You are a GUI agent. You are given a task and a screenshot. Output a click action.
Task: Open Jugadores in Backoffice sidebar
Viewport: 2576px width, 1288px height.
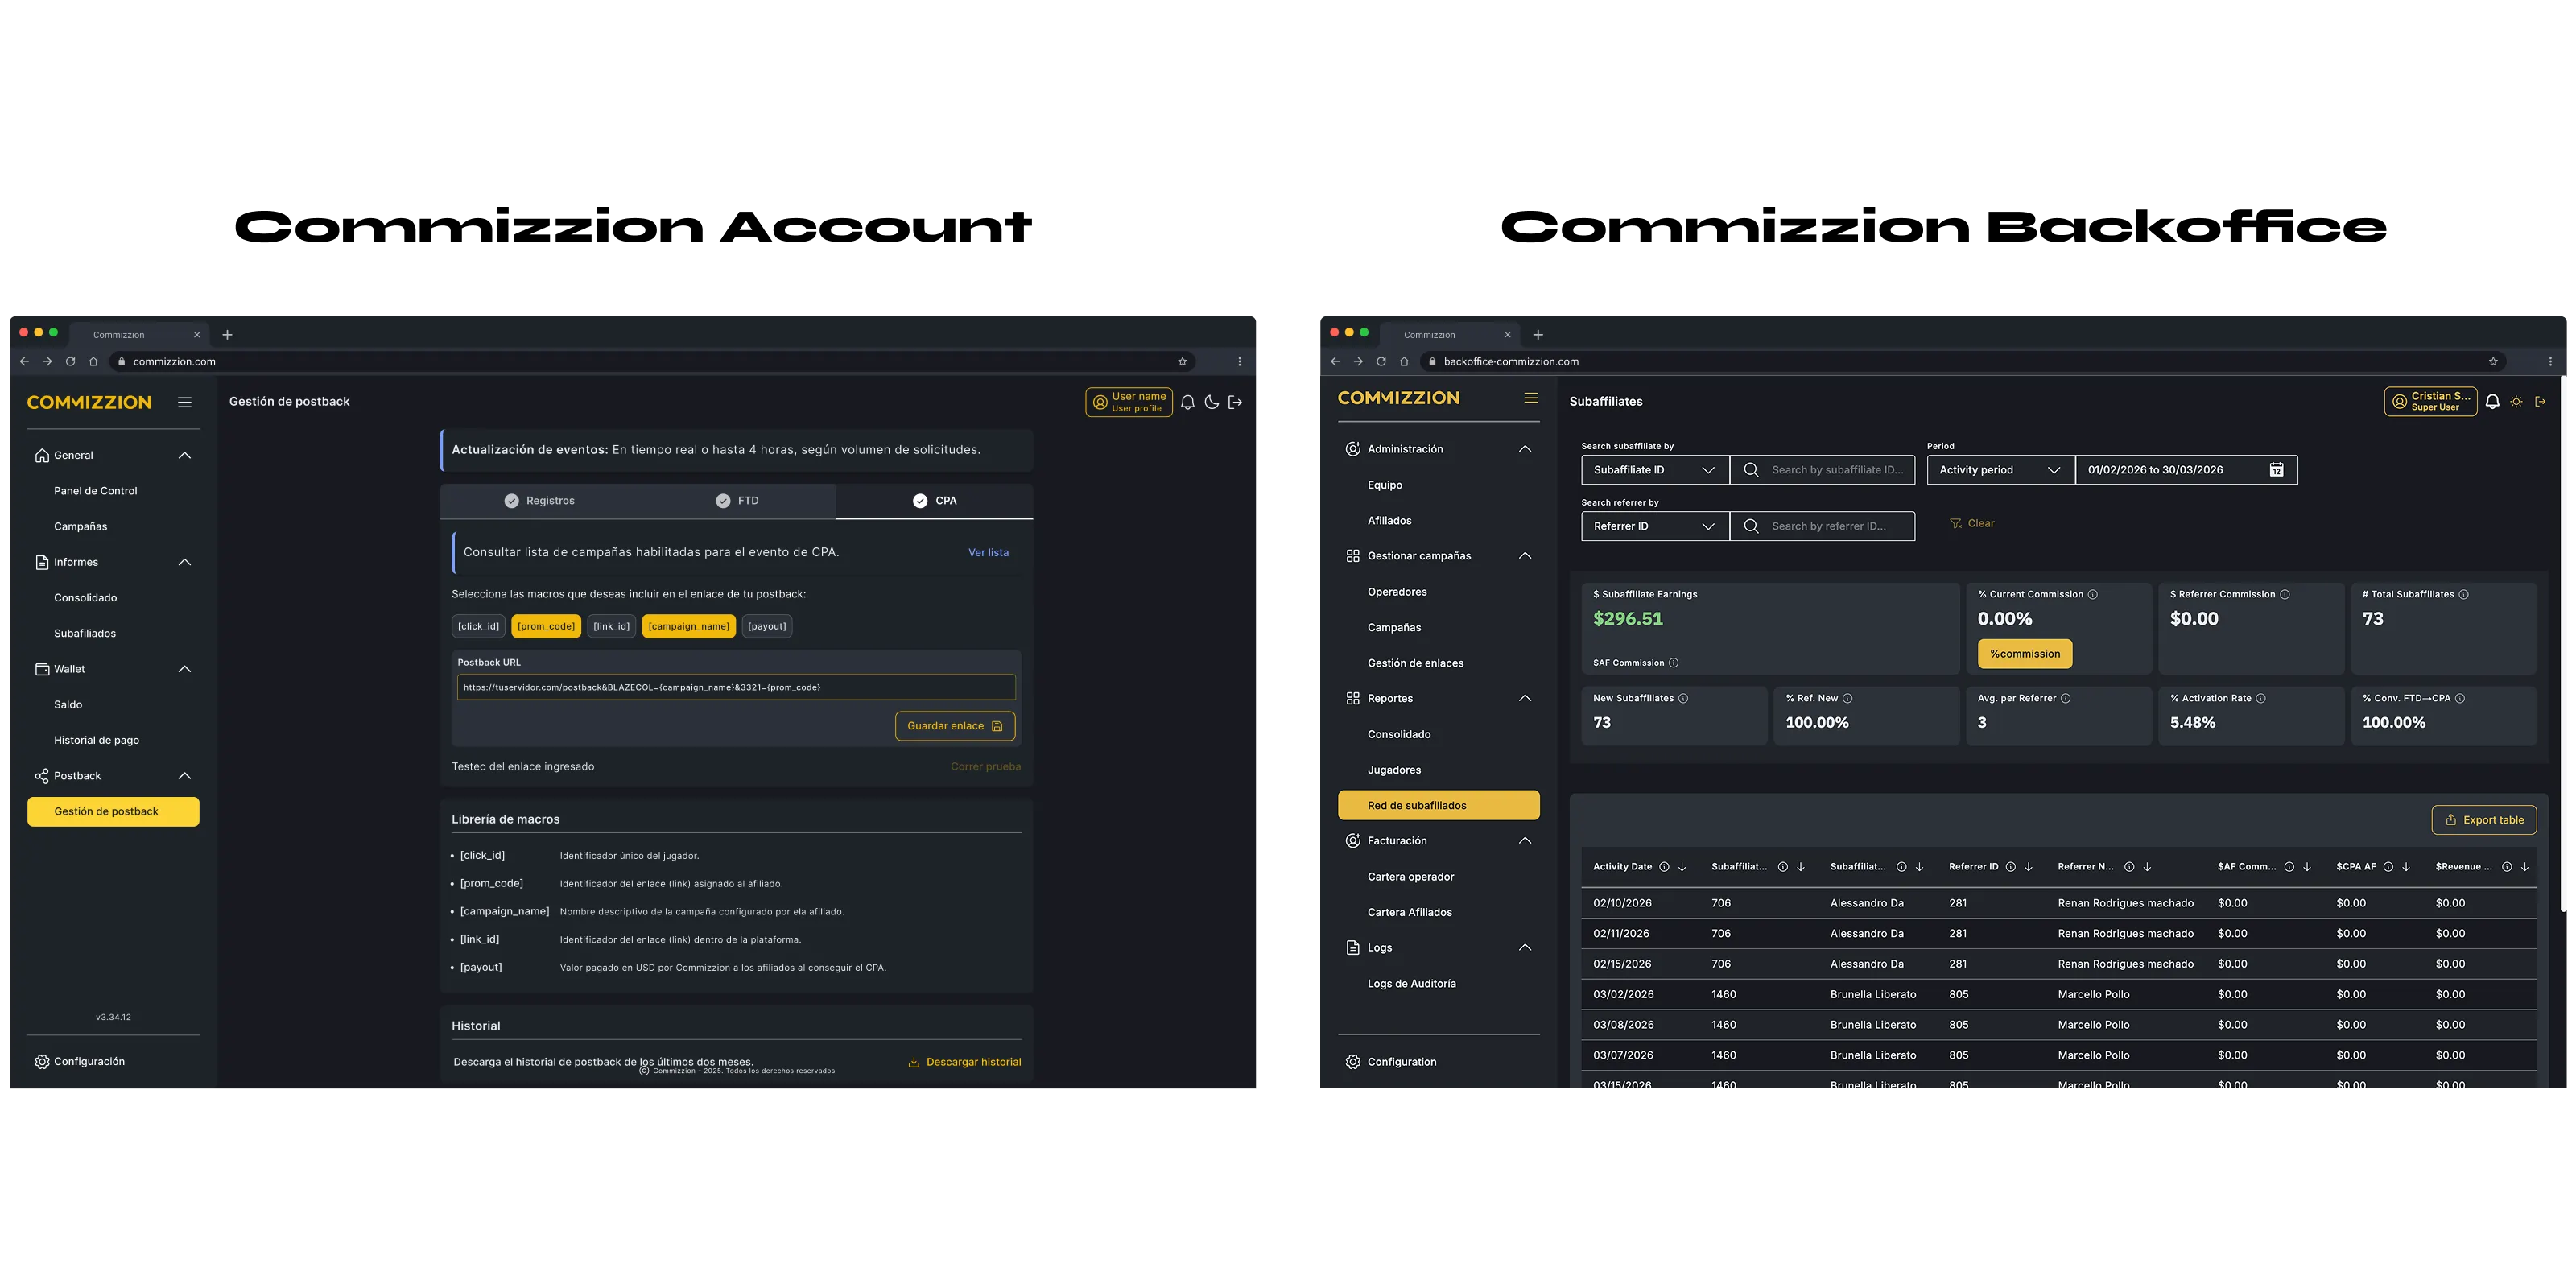(1394, 770)
